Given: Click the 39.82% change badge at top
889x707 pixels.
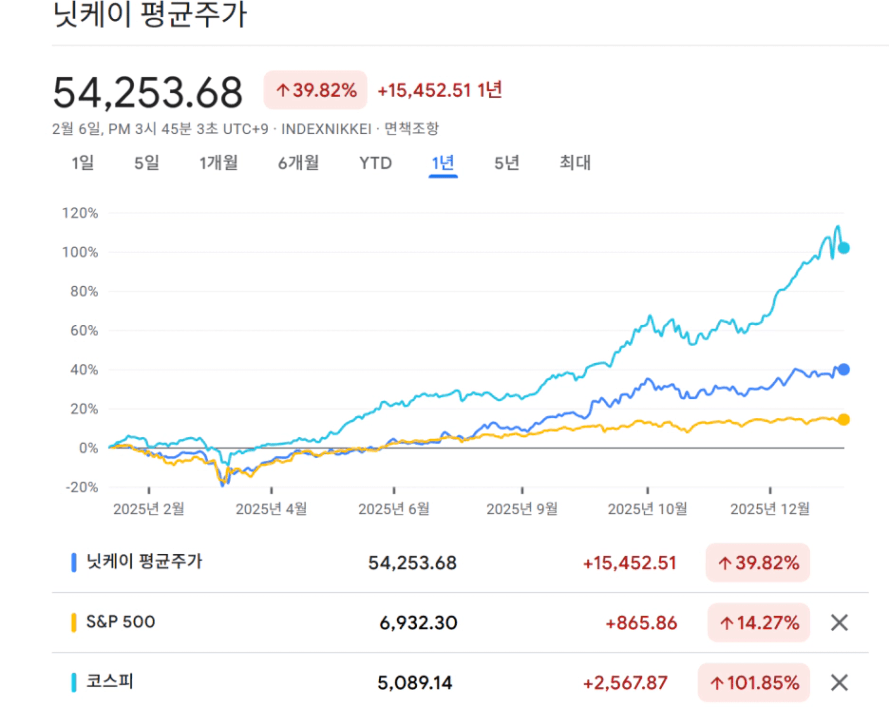Looking at the screenshot, I should coord(315,90).
